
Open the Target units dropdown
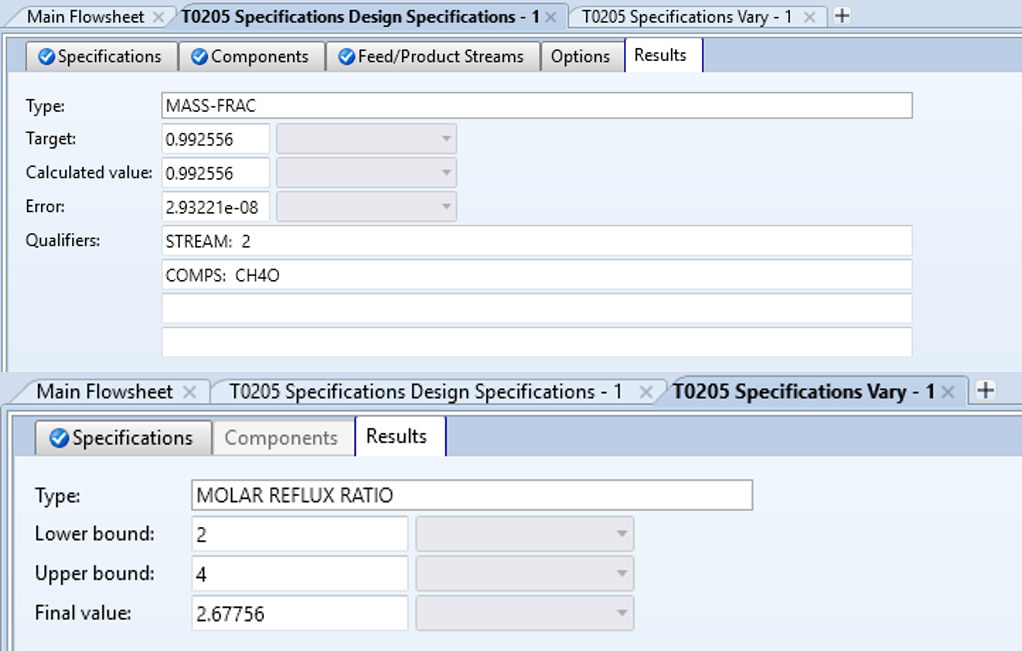click(x=446, y=139)
